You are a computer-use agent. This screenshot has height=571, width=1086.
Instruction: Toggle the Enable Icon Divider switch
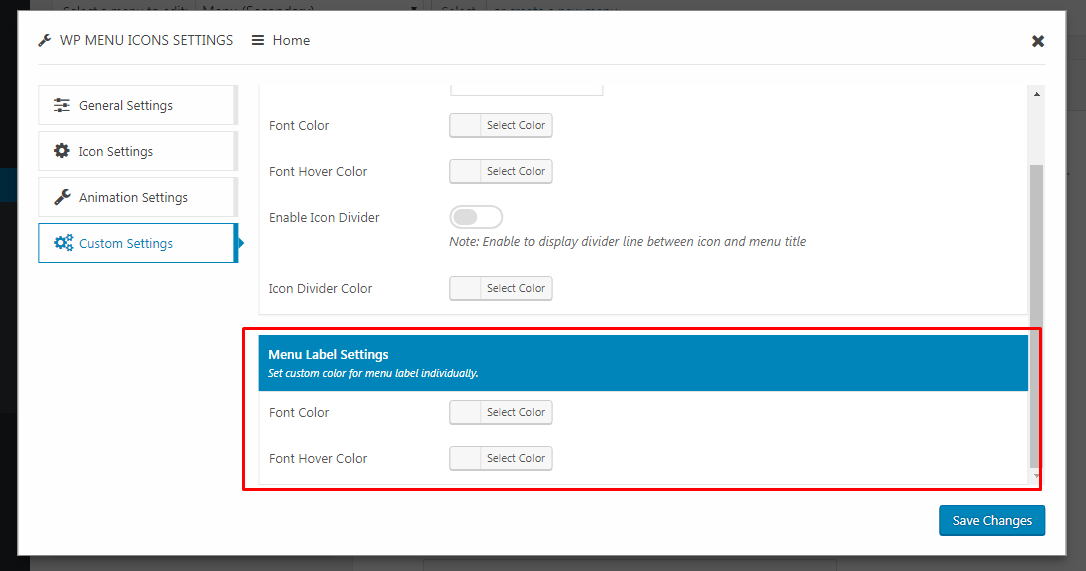tap(476, 218)
